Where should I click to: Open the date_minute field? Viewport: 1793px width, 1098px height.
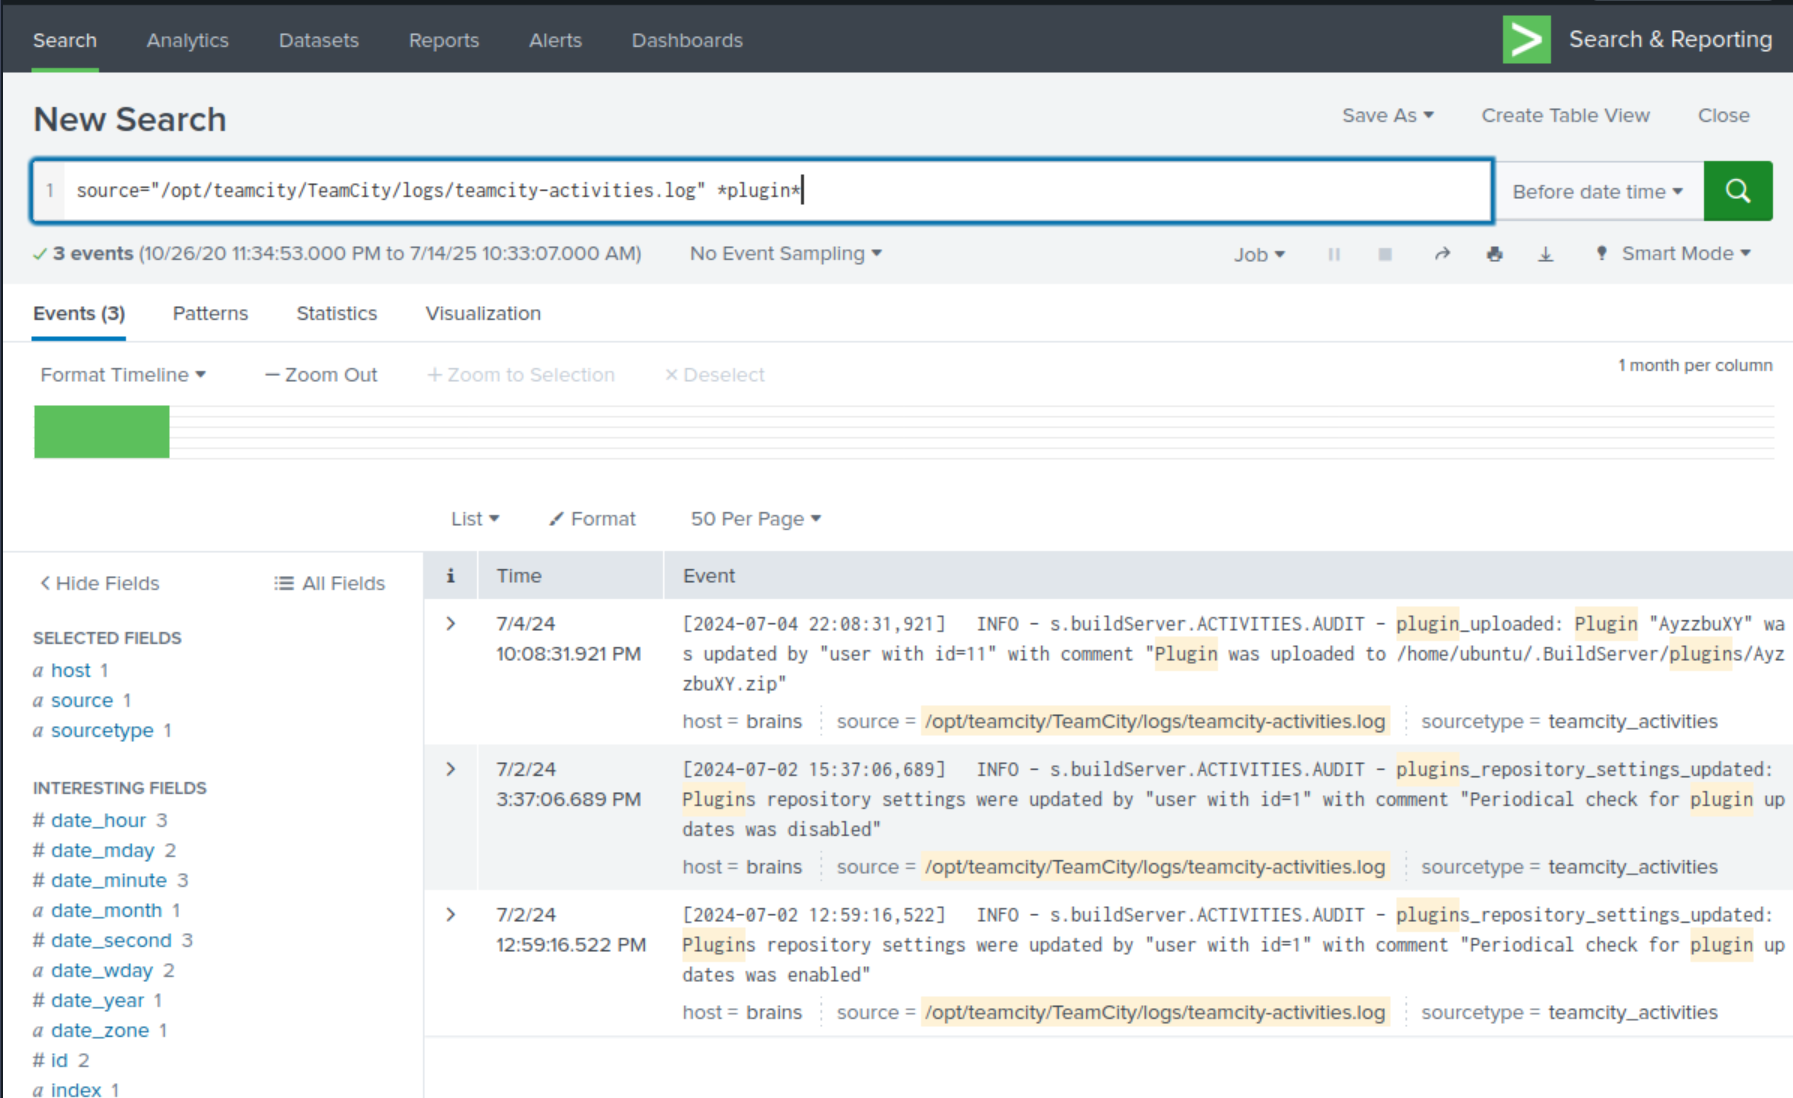[109, 881]
